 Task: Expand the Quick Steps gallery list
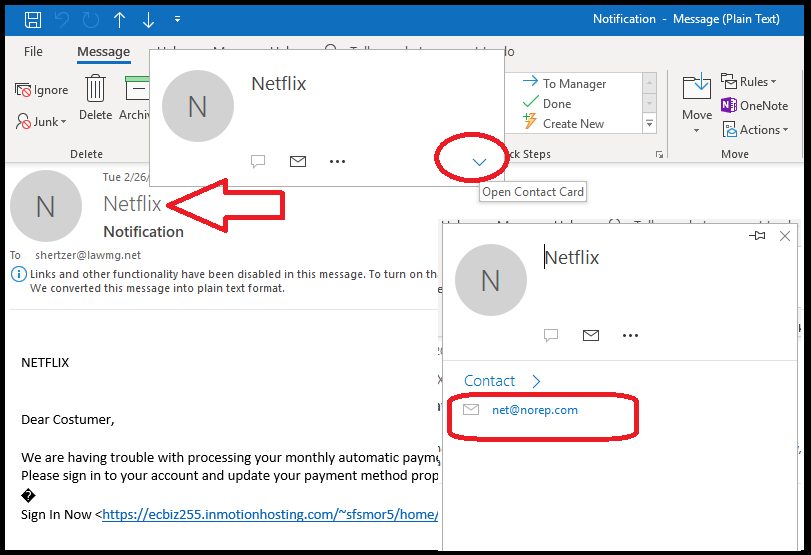(x=649, y=123)
